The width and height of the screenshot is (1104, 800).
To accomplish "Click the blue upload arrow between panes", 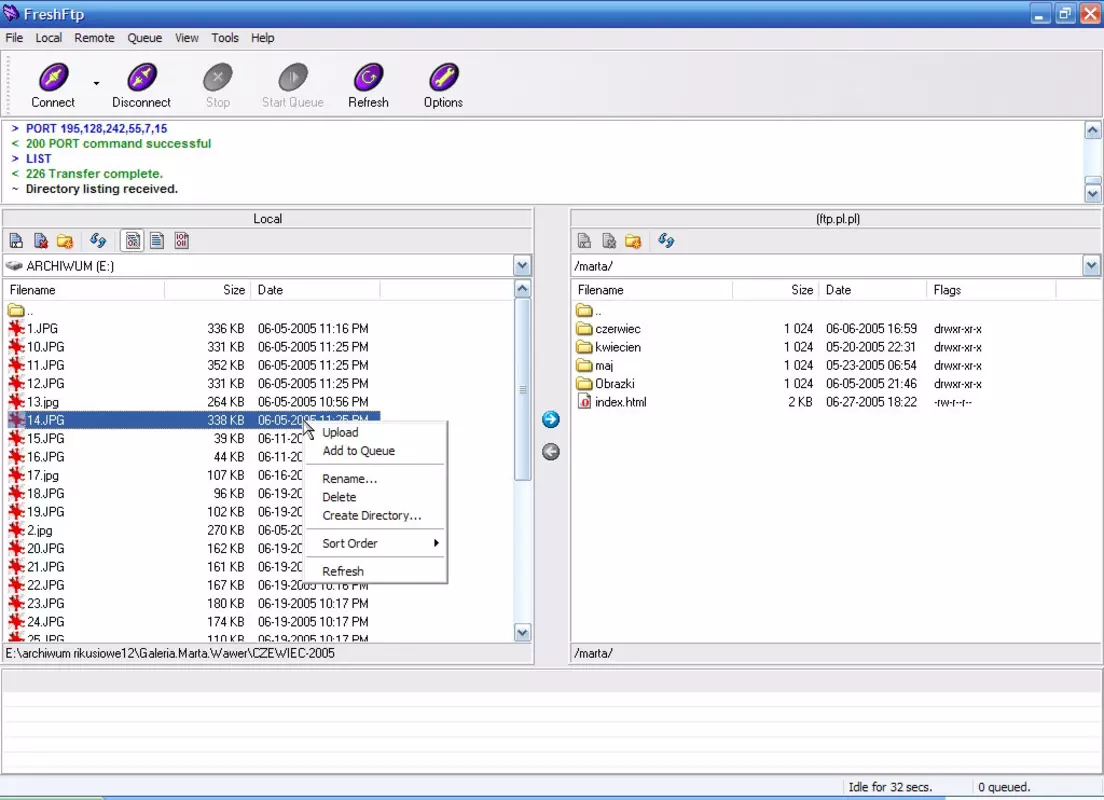I will tap(551, 420).
